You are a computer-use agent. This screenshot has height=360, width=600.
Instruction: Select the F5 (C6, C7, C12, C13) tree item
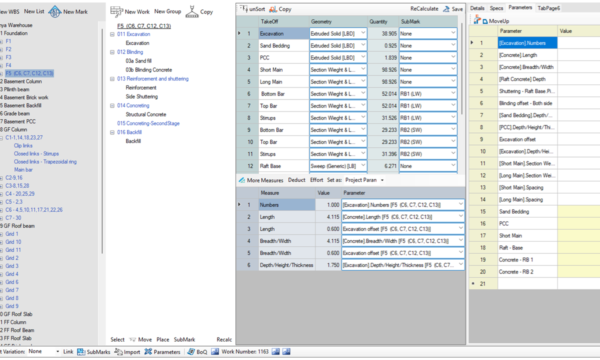[x=29, y=73]
